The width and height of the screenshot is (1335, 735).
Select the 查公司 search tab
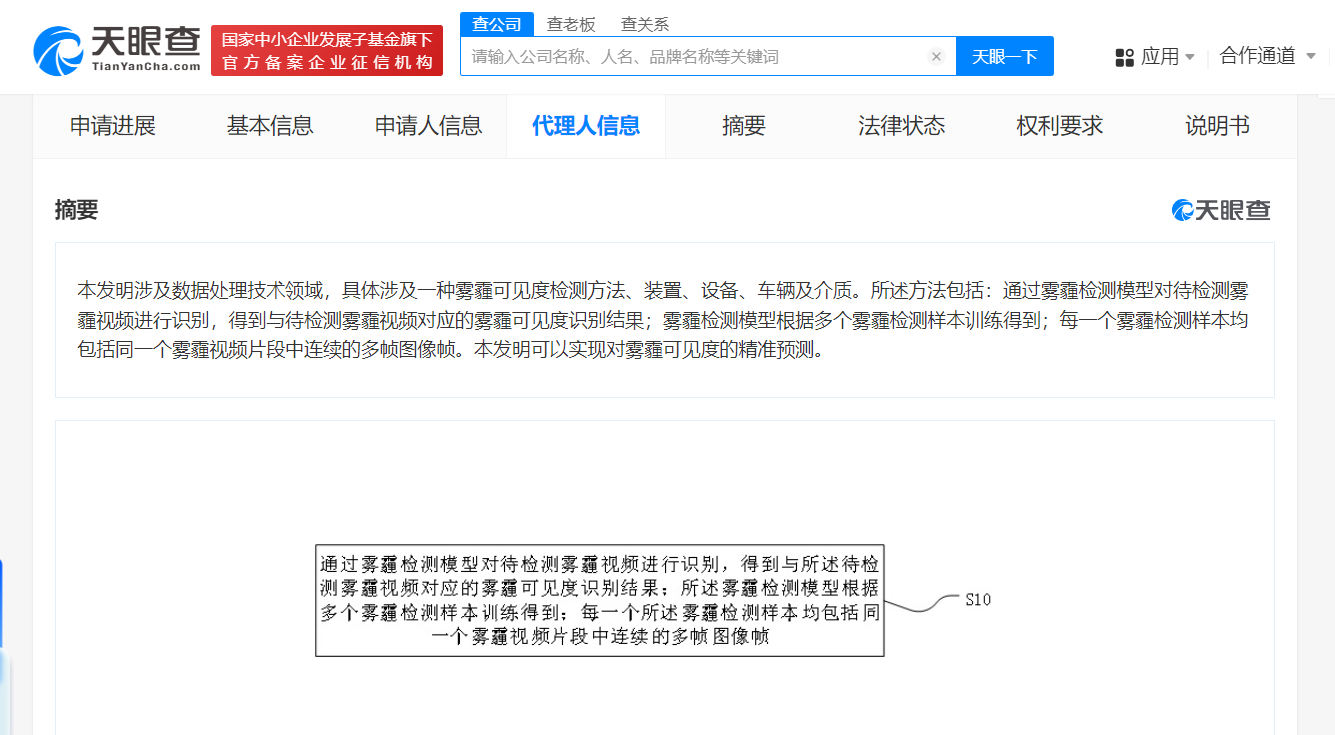click(497, 24)
